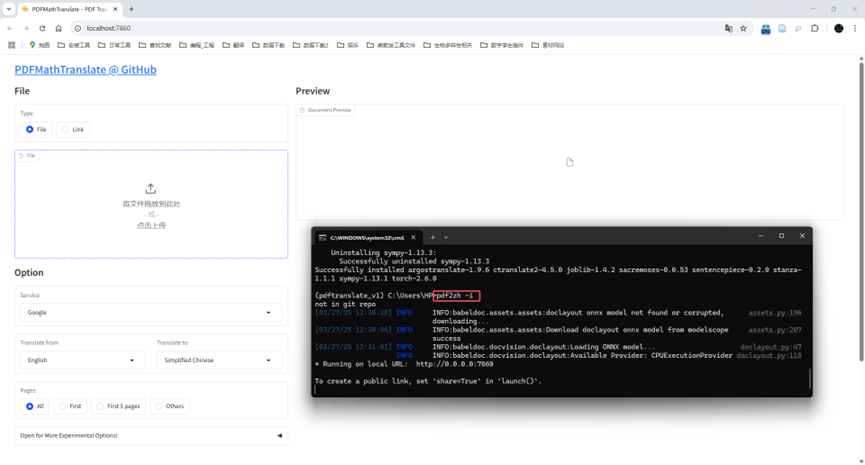The width and height of the screenshot is (865, 465).
Task: Maximize the terminal window
Action: pos(781,236)
